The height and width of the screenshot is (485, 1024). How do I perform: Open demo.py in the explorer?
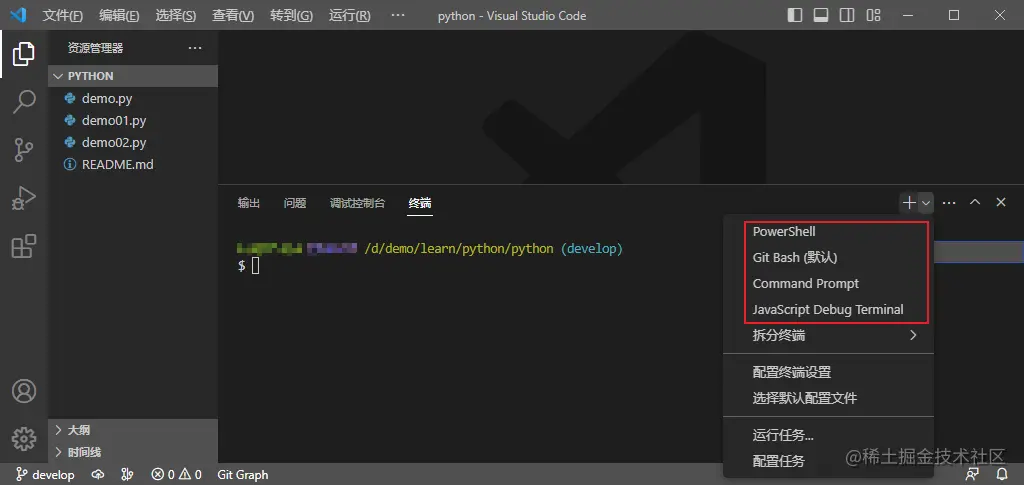pos(133,99)
